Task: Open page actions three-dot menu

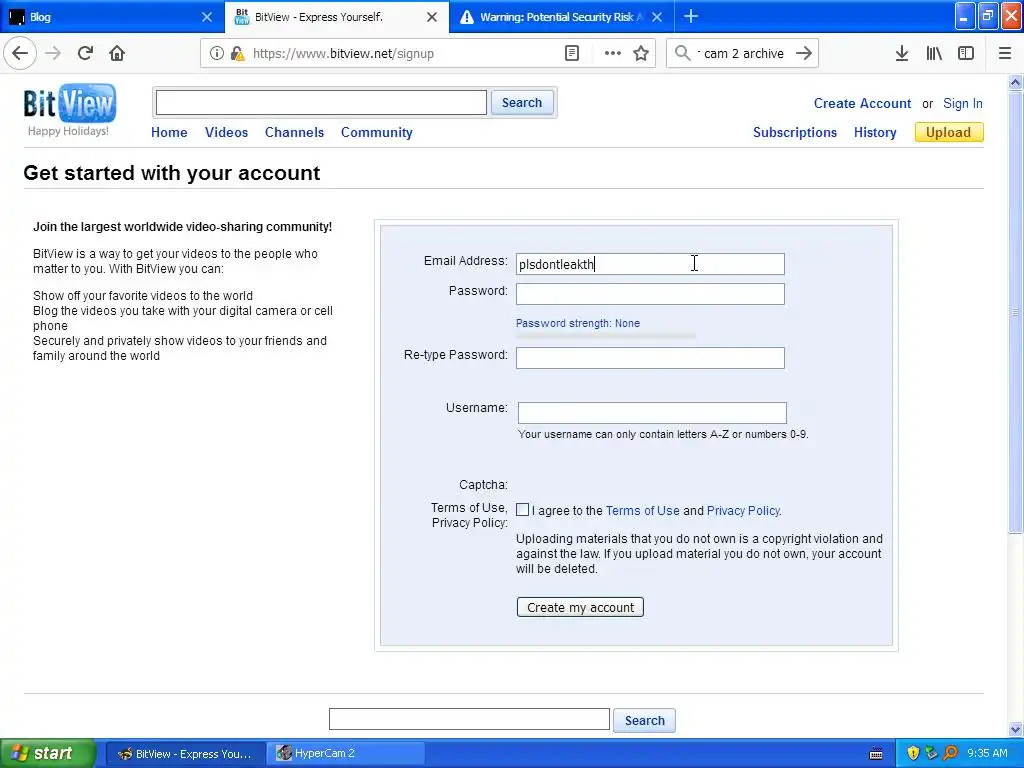Action: [x=613, y=54]
